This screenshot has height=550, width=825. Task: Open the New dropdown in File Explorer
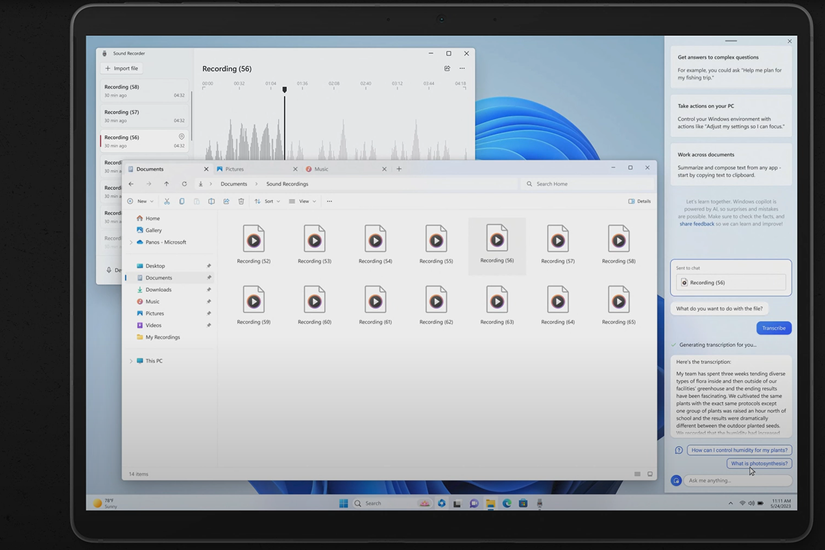pyautogui.click(x=140, y=201)
